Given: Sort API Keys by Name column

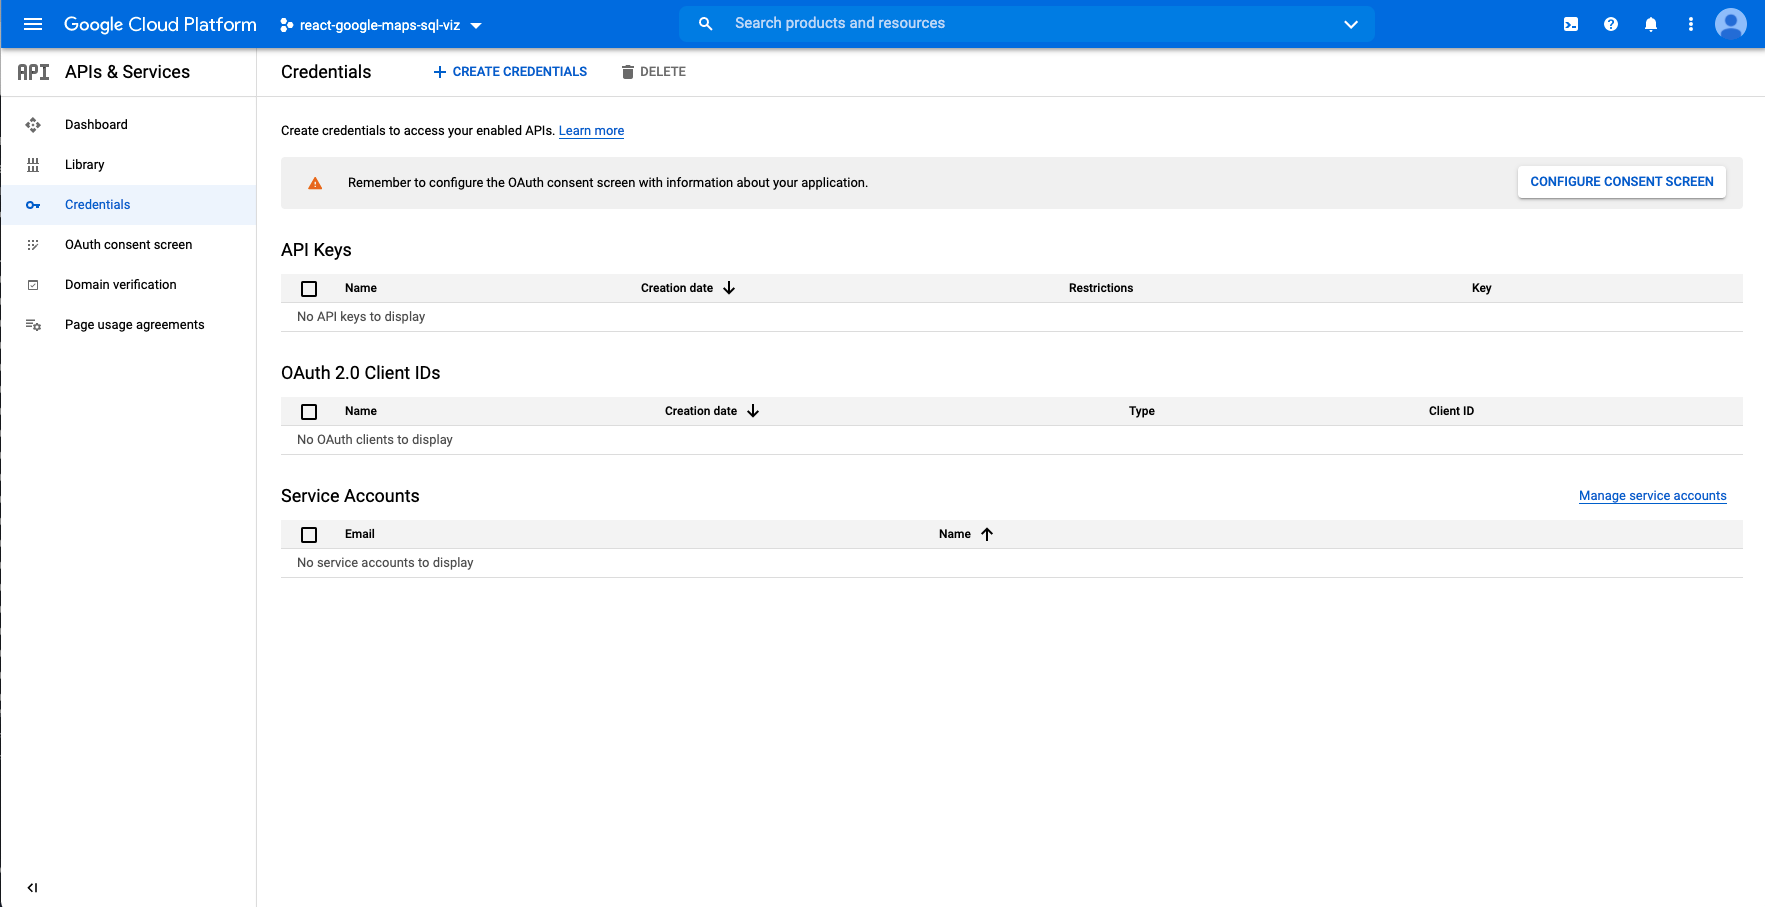Looking at the screenshot, I should [361, 288].
